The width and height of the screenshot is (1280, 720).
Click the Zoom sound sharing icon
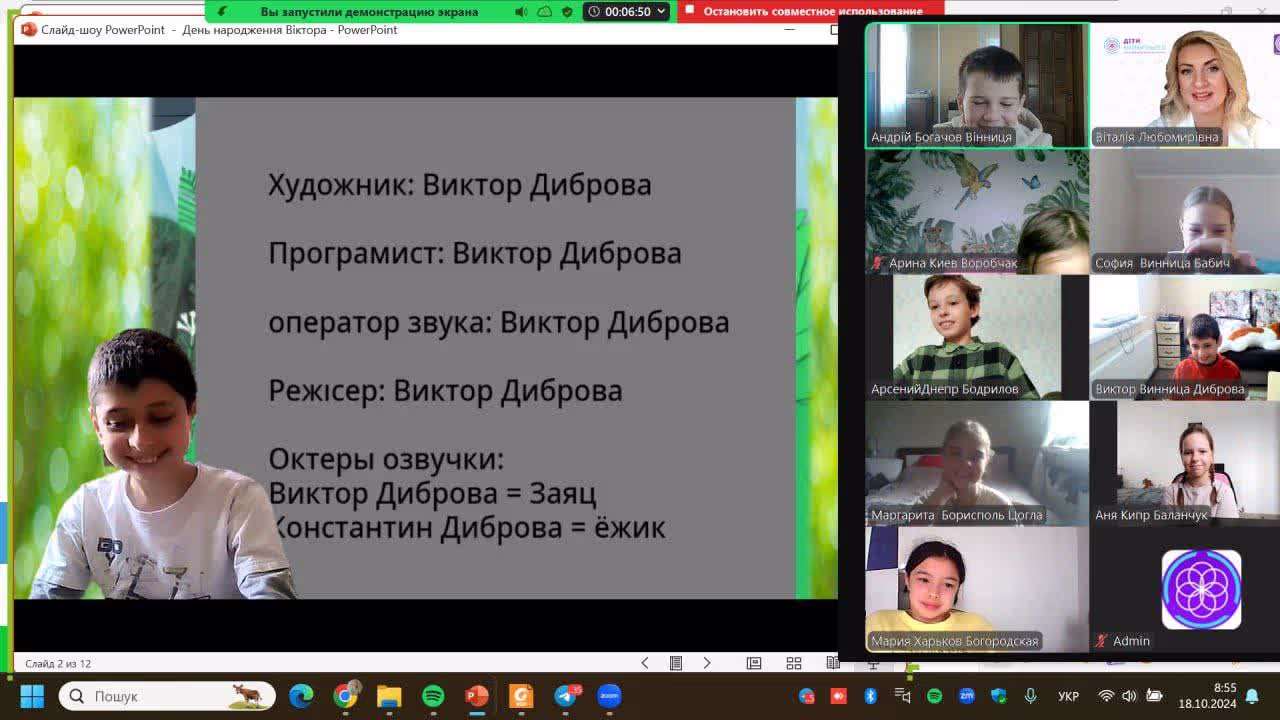tap(521, 12)
